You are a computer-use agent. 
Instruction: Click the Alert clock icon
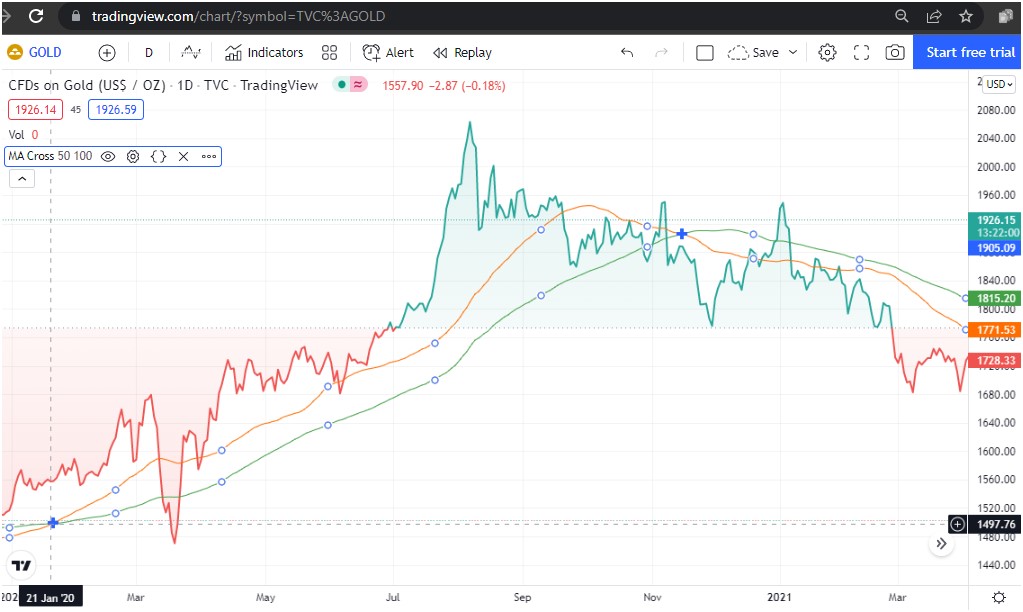[x=371, y=52]
